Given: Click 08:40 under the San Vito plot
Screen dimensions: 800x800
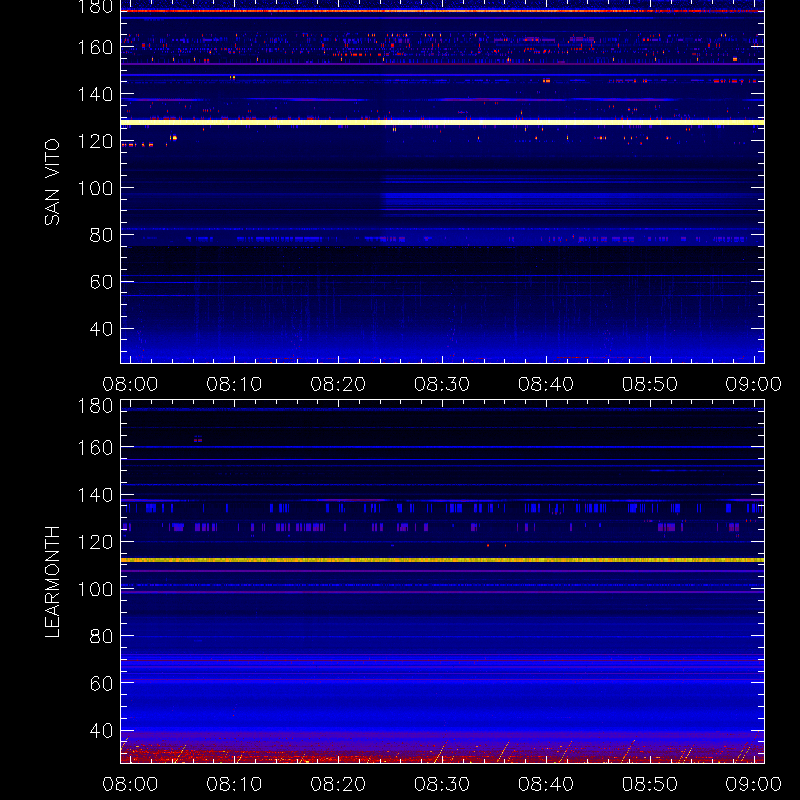Looking at the screenshot, I should click(x=546, y=384).
